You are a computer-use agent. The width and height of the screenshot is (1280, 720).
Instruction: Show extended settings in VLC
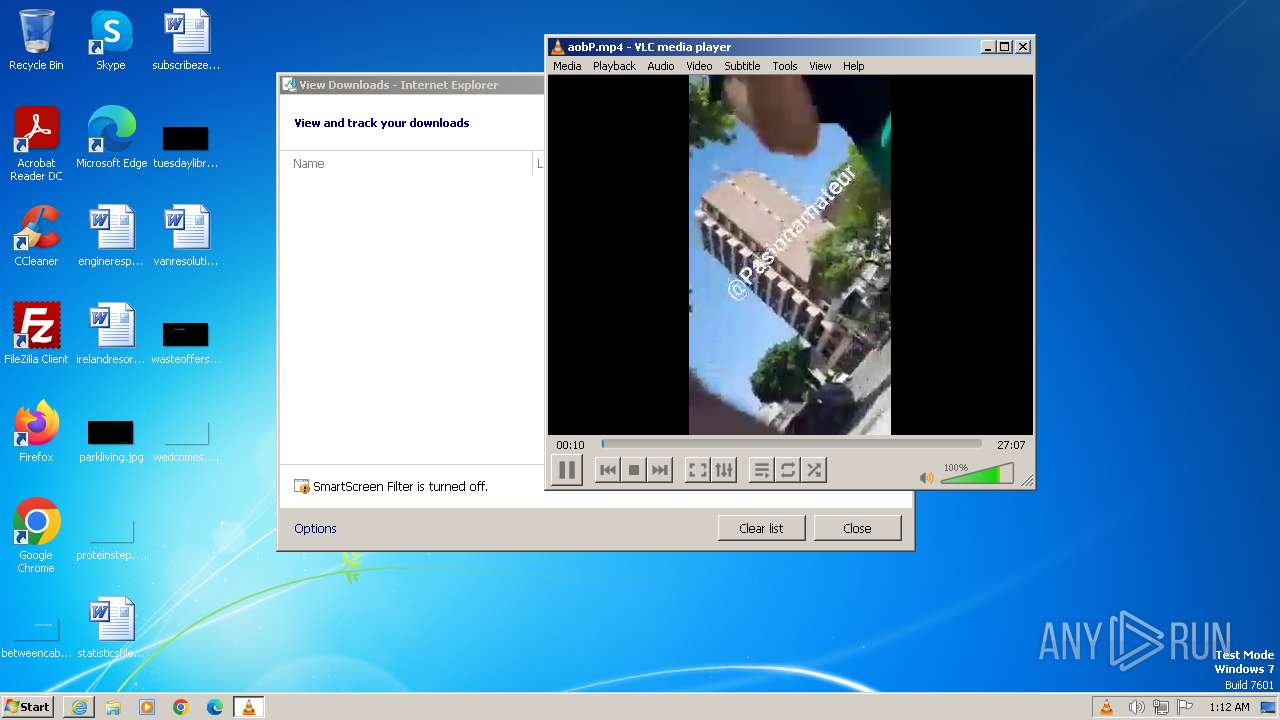pos(723,470)
